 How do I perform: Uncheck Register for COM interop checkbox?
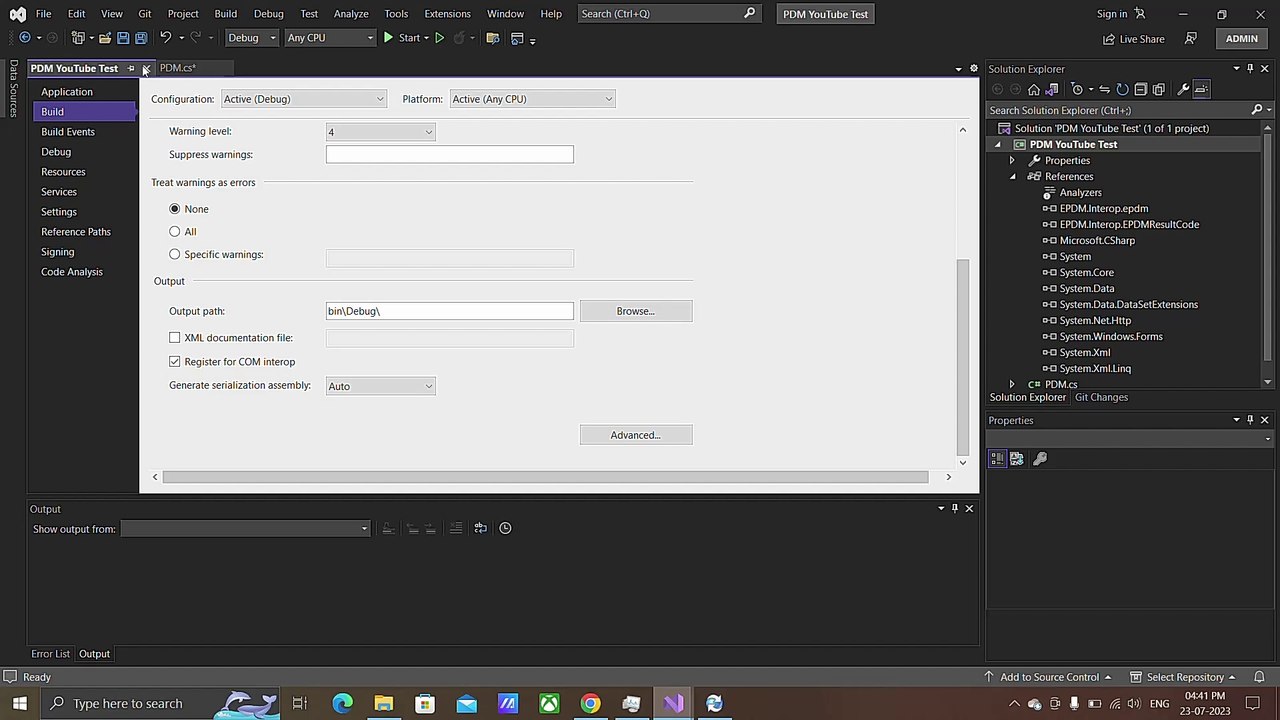click(x=175, y=362)
